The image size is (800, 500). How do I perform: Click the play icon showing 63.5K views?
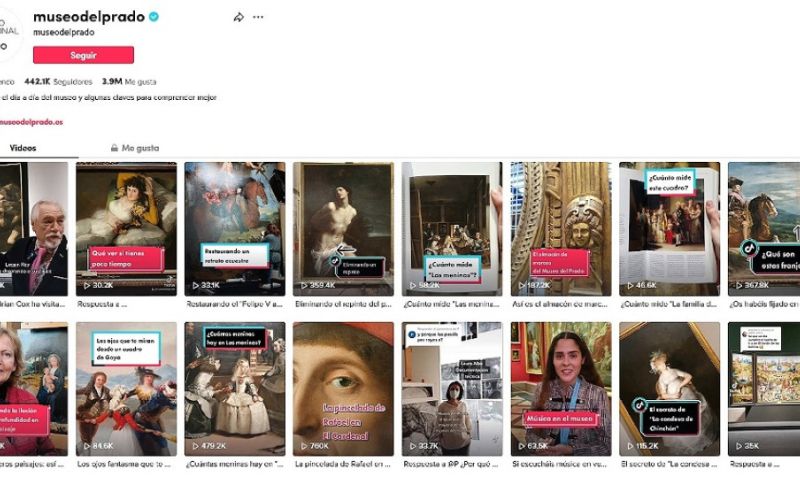521,446
